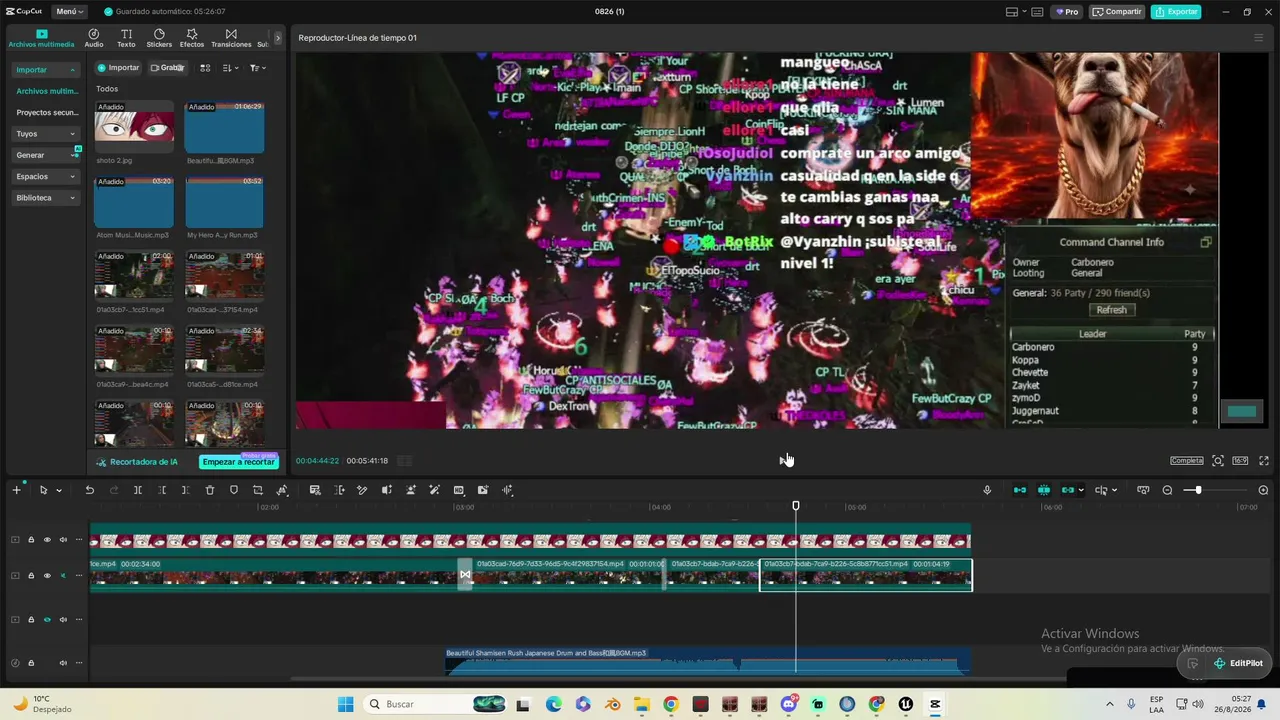Viewport: 1280px width, 720px height.
Task: Open the EditPilot assistant
Action: [x=1237, y=663]
